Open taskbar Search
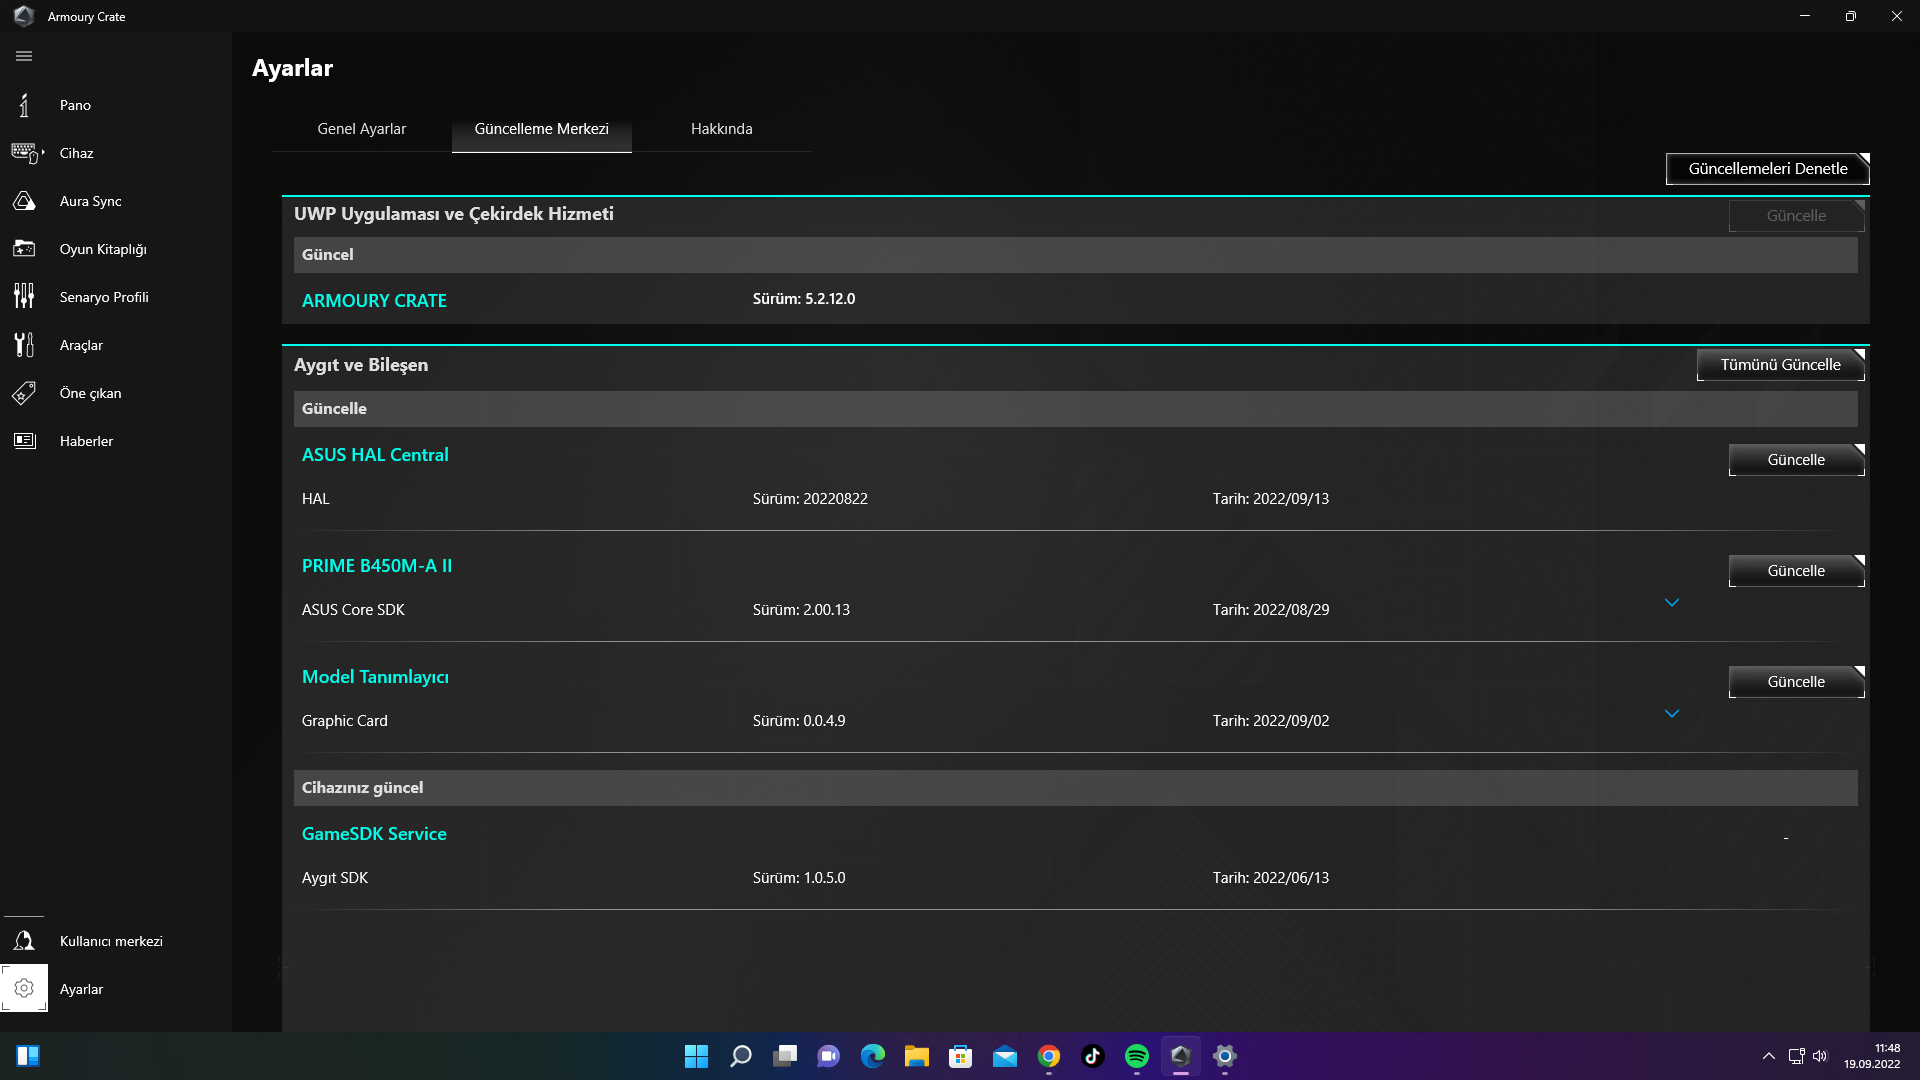1920x1080 pixels. (x=740, y=1056)
